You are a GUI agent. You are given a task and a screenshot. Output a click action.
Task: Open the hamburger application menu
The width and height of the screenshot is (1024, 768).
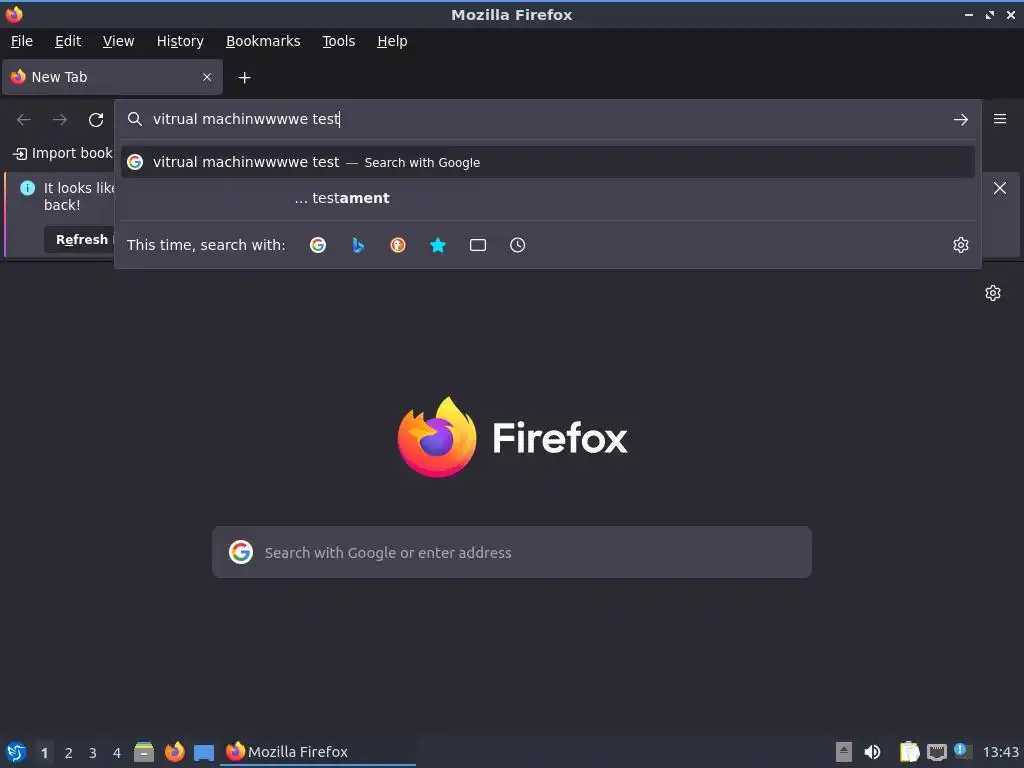pos(1000,119)
